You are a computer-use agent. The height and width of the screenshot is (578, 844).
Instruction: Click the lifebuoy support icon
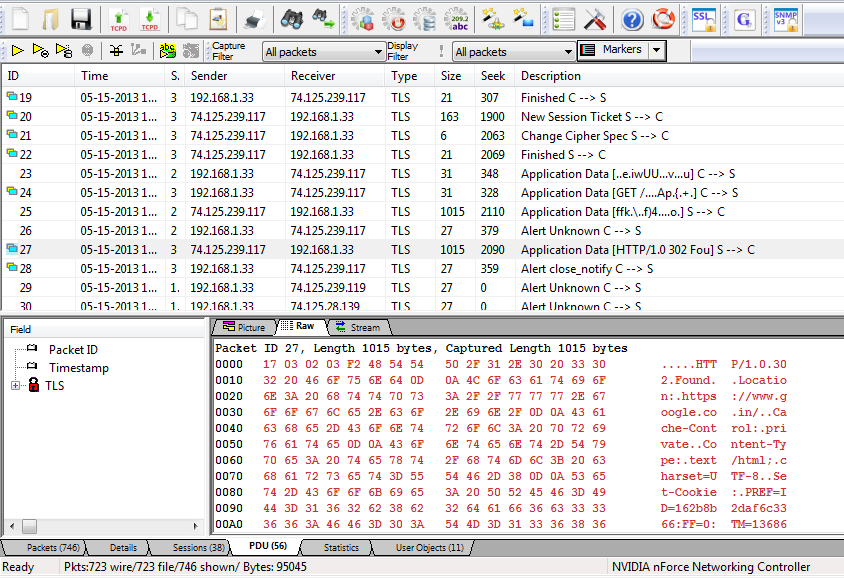point(663,18)
